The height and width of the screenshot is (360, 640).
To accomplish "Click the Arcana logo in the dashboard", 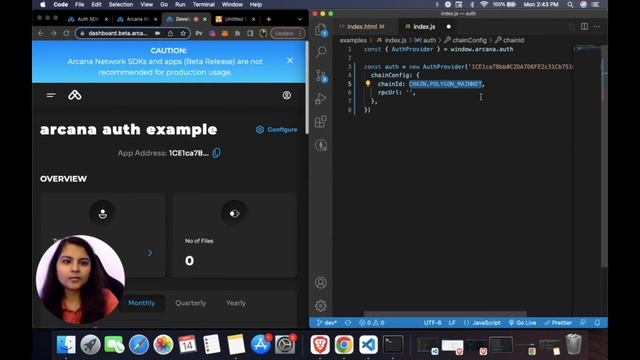I will (75, 95).
